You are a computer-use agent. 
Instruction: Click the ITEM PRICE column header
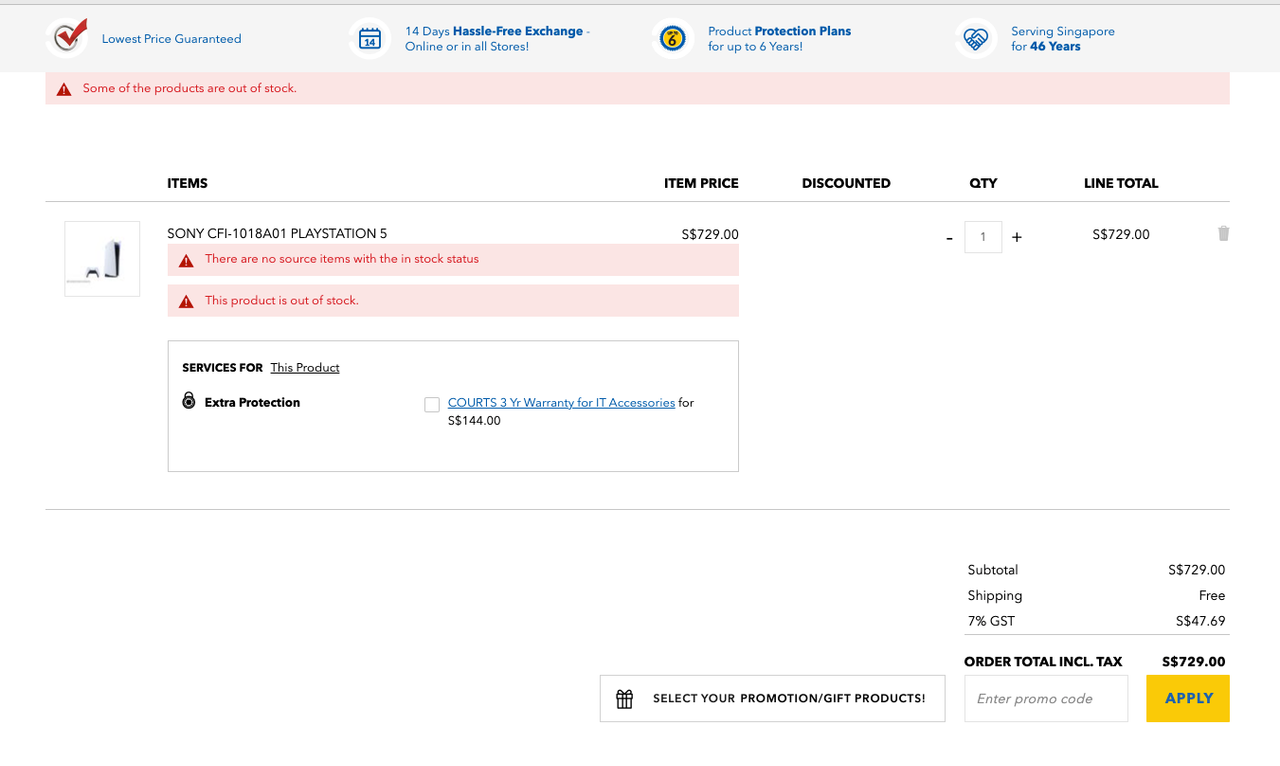[701, 184]
